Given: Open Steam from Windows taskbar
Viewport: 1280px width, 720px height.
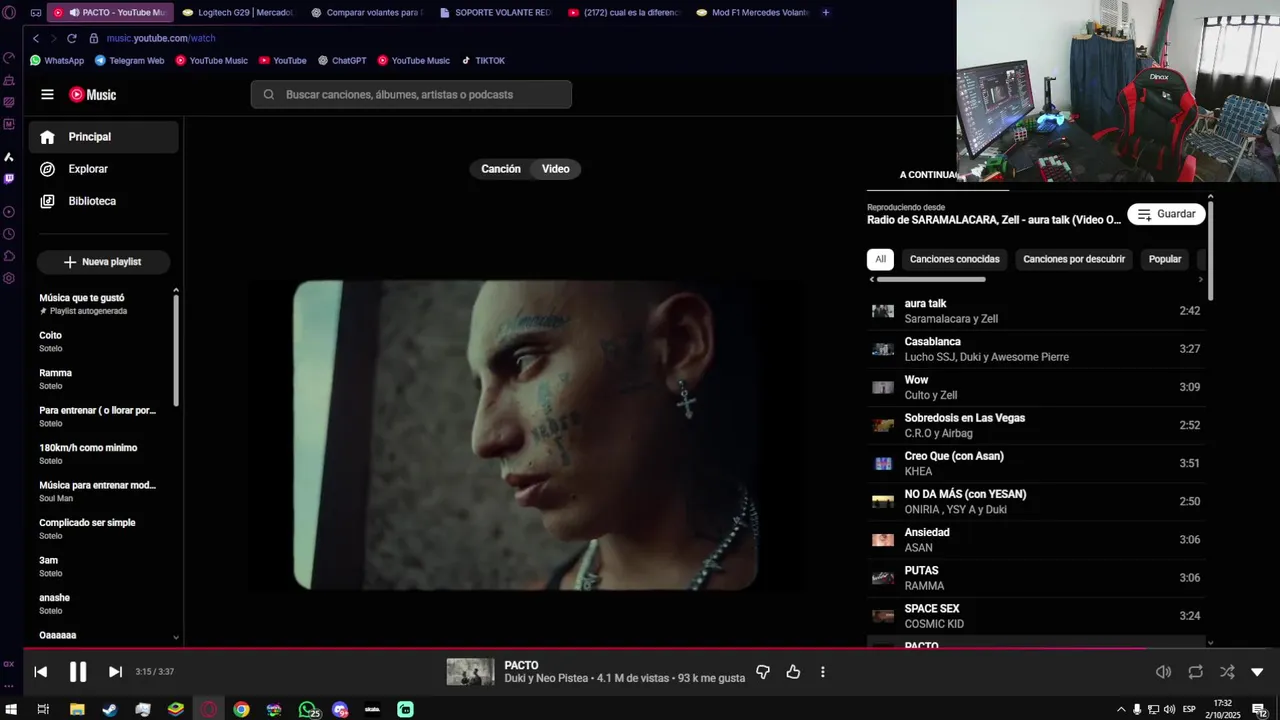Looking at the screenshot, I should pos(109,710).
